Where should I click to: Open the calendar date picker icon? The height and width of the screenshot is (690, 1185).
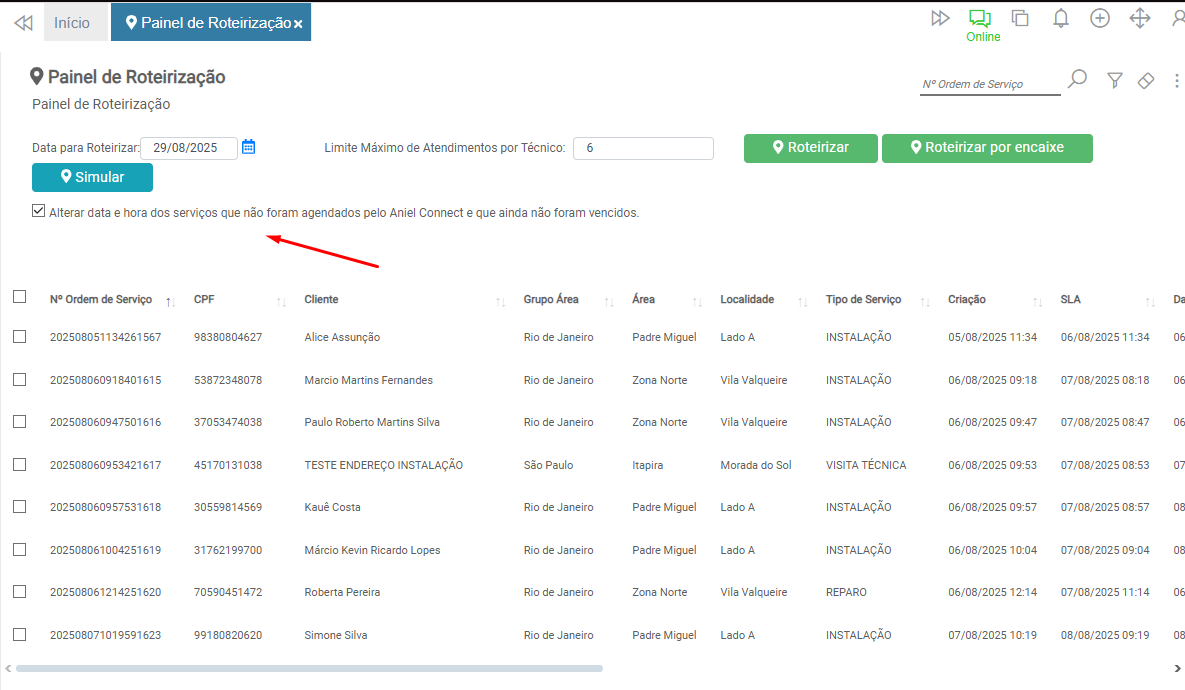point(249,147)
